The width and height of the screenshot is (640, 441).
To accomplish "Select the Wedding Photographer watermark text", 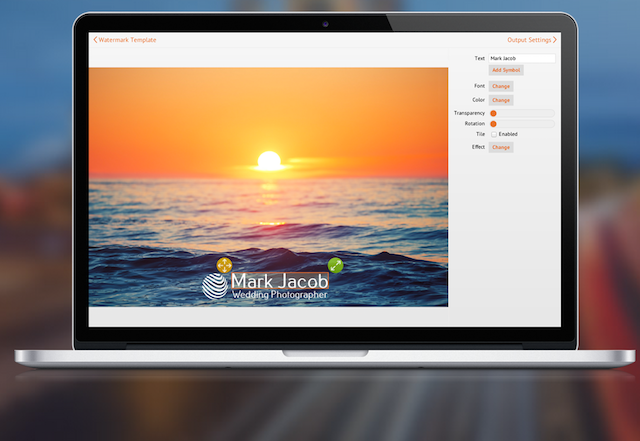I will [280, 294].
